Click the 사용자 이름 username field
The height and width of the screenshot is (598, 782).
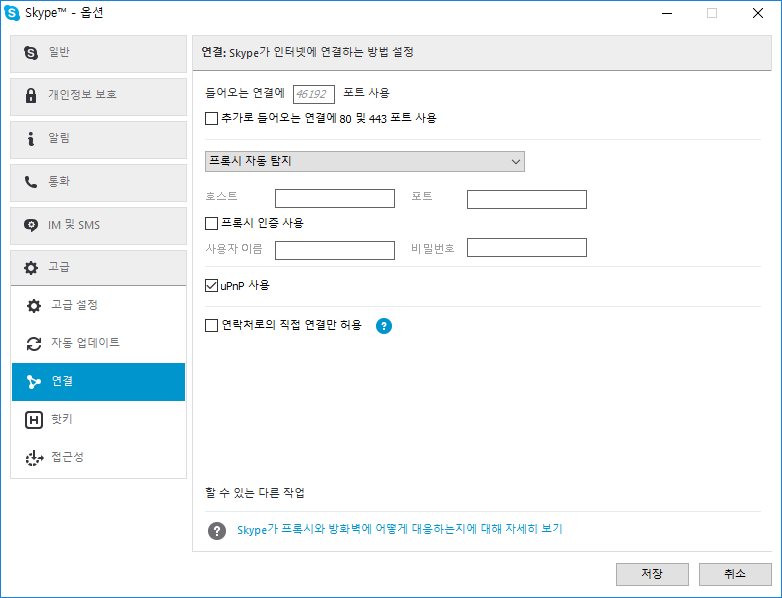(335, 250)
